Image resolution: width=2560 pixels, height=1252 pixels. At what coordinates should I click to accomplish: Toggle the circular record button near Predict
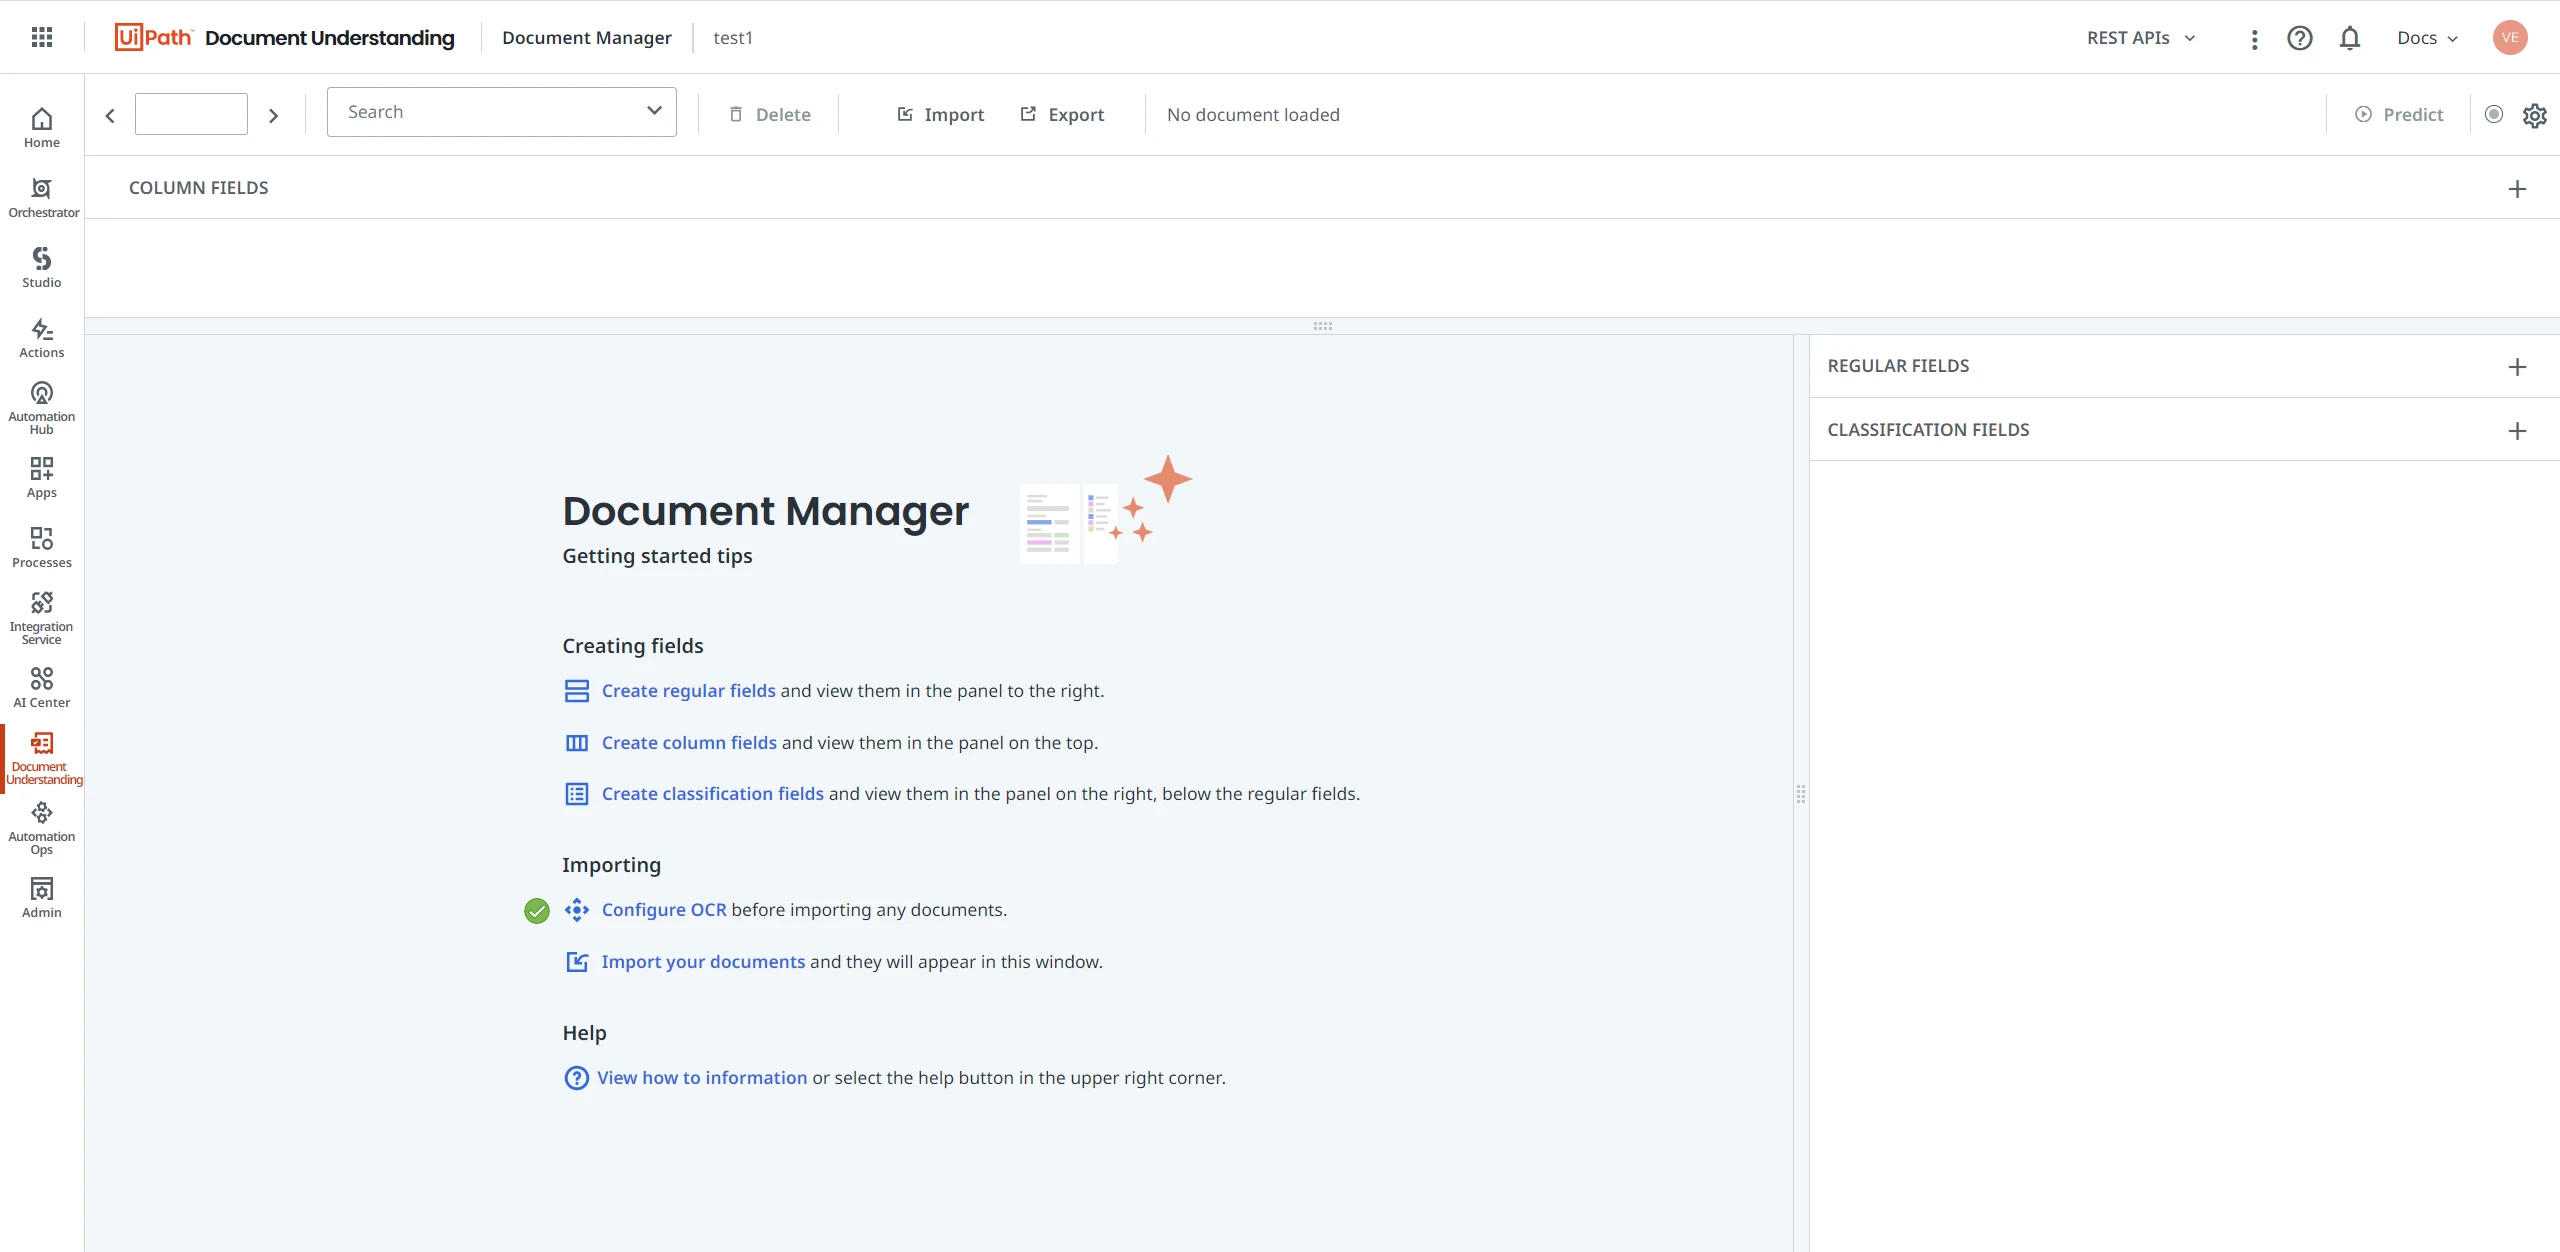click(x=2494, y=114)
